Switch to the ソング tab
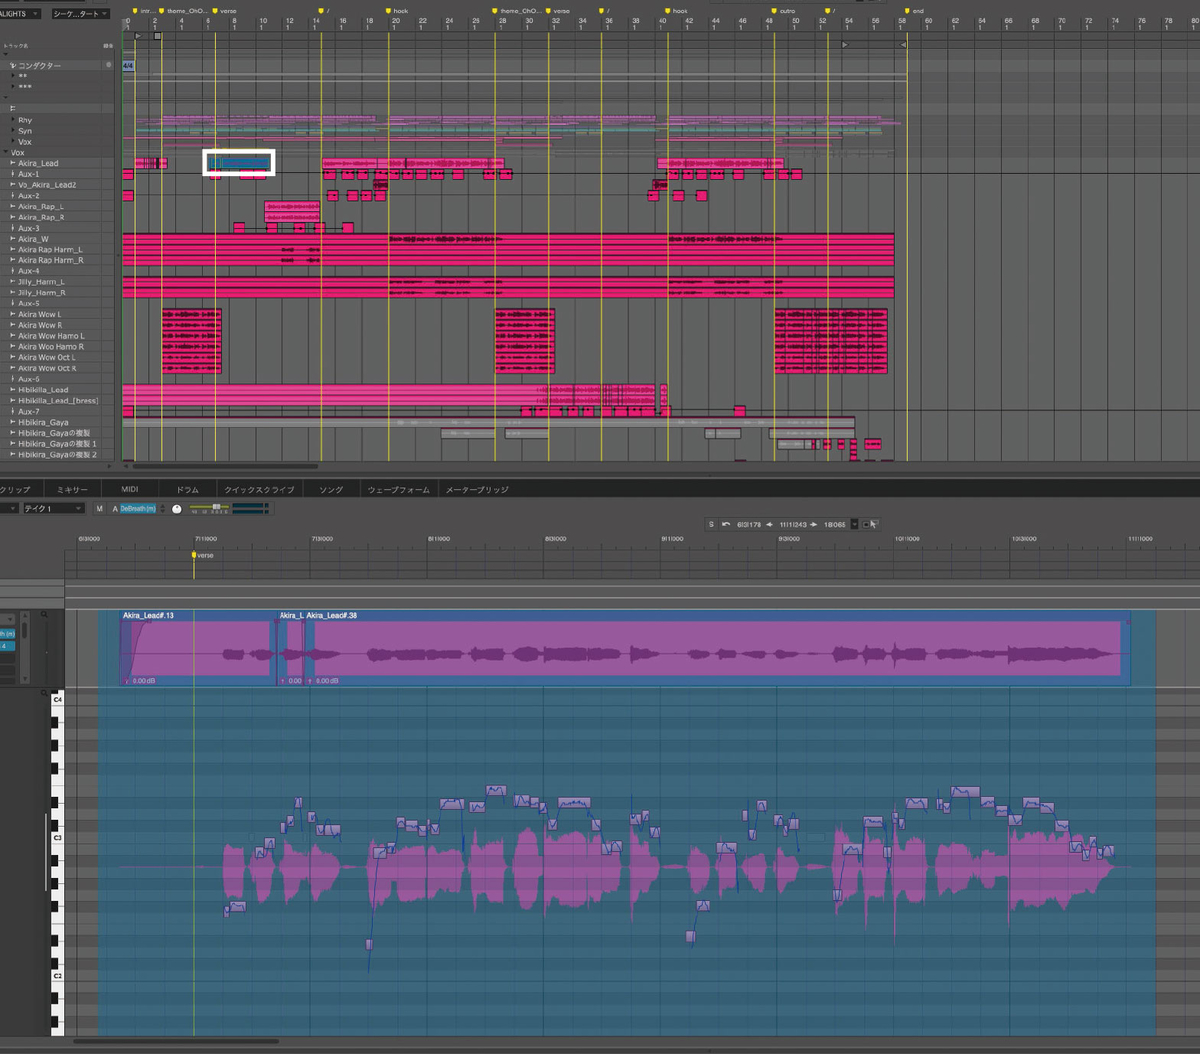 331,490
